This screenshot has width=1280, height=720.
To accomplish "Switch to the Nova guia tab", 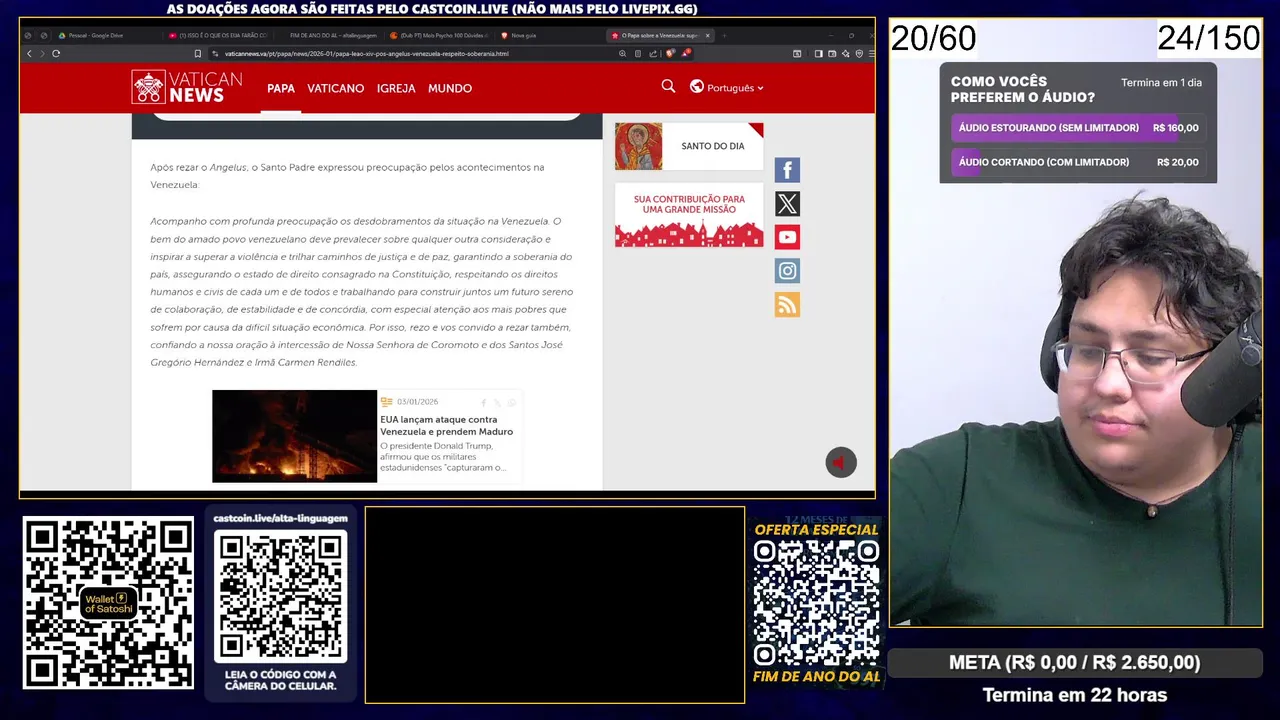I will click(548, 35).
